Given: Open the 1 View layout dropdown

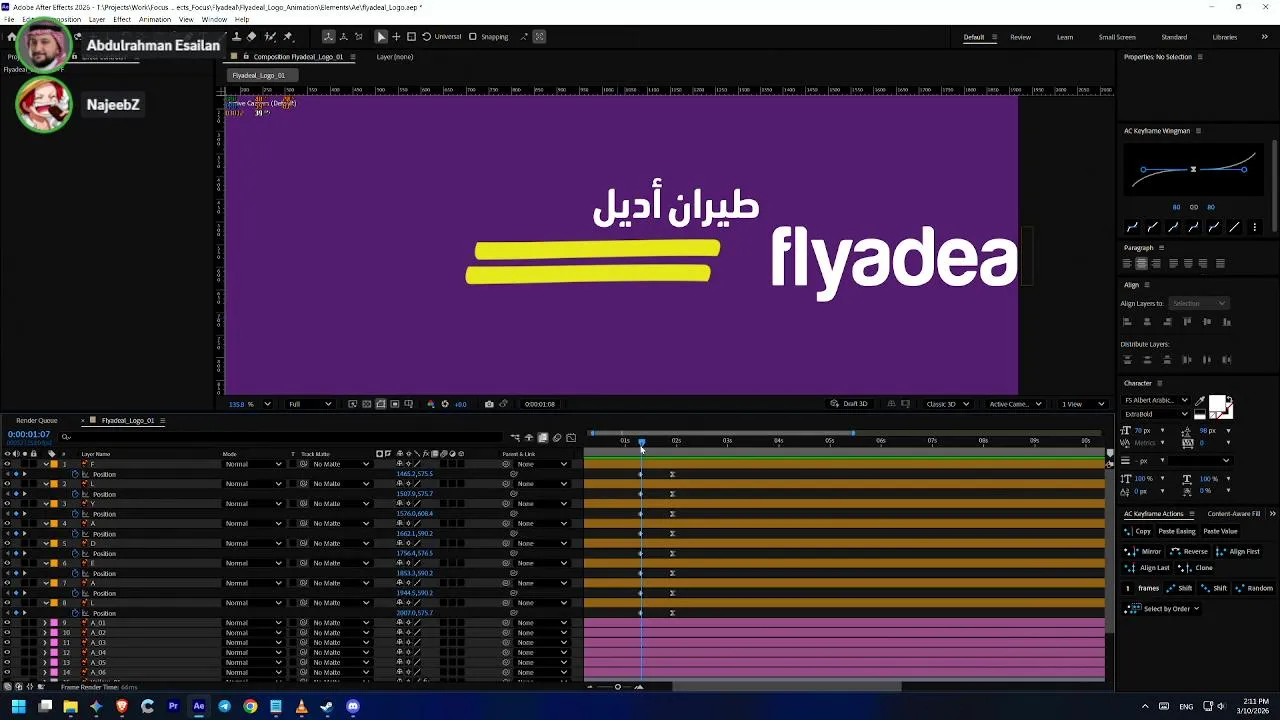Looking at the screenshot, I should point(1083,404).
